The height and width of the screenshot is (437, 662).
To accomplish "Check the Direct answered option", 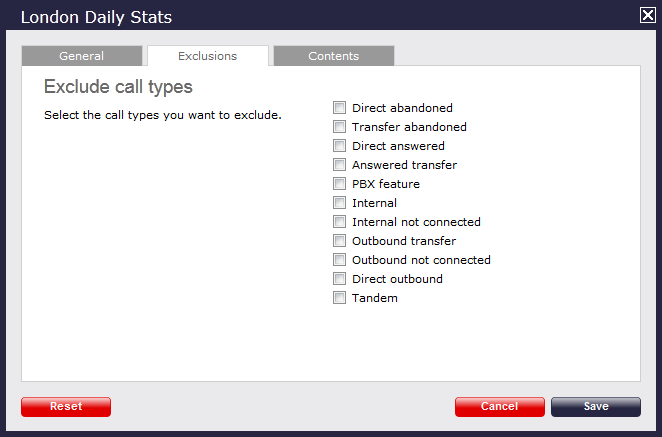I will pyautogui.click(x=340, y=146).
